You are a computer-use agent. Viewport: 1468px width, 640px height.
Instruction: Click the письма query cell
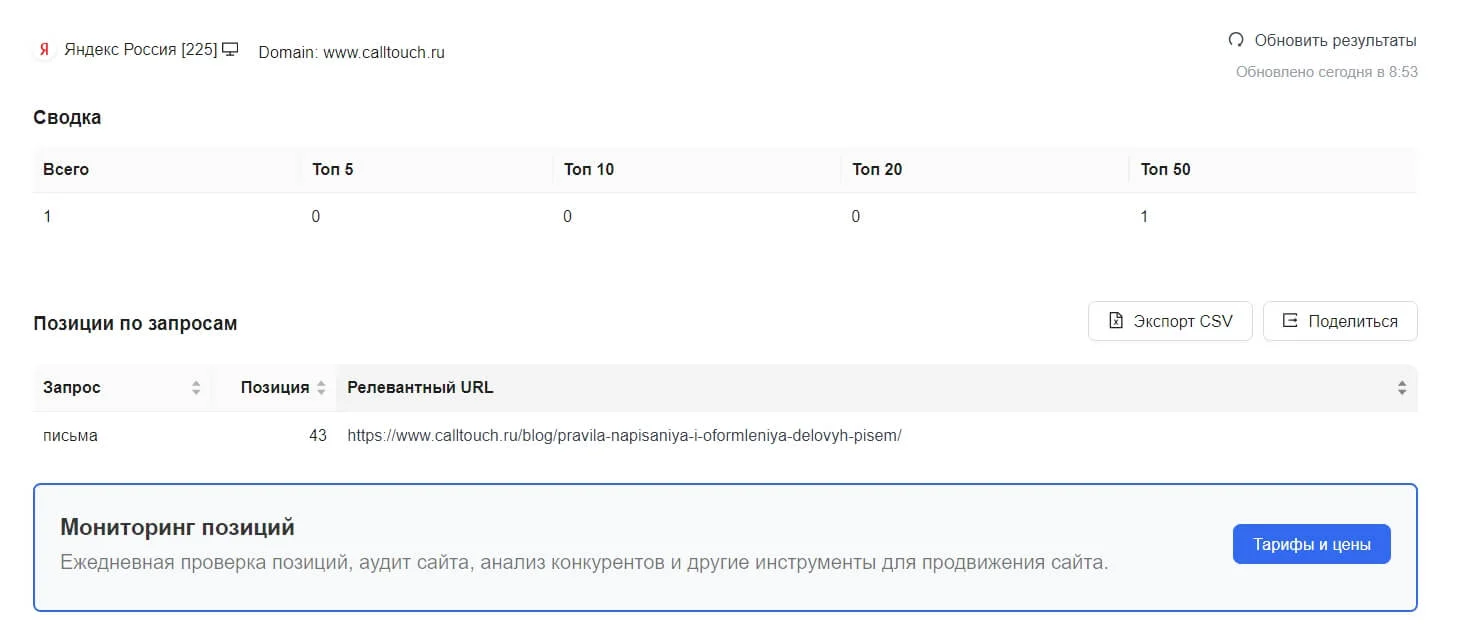click(x=70, y=436)
